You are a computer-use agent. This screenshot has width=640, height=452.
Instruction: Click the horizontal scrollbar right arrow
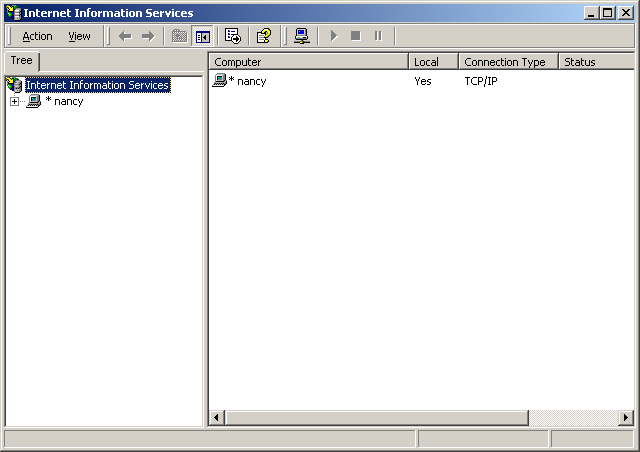point(626,417)
